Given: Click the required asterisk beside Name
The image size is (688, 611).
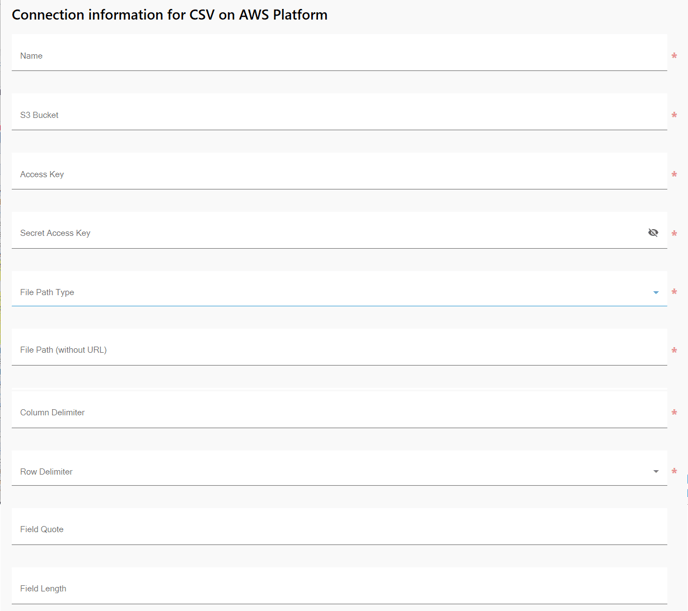Looking at the screenshot, I should pyautogui.click(x=674, y=57).
